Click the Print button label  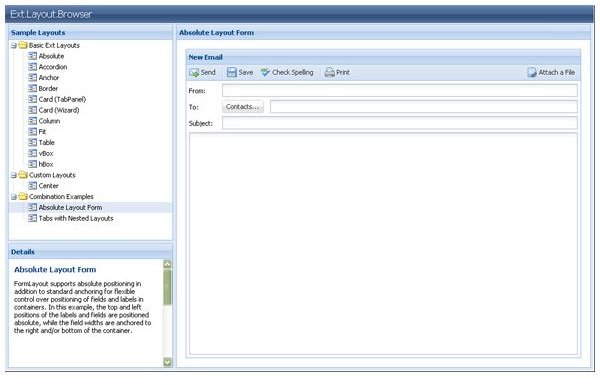343,72
